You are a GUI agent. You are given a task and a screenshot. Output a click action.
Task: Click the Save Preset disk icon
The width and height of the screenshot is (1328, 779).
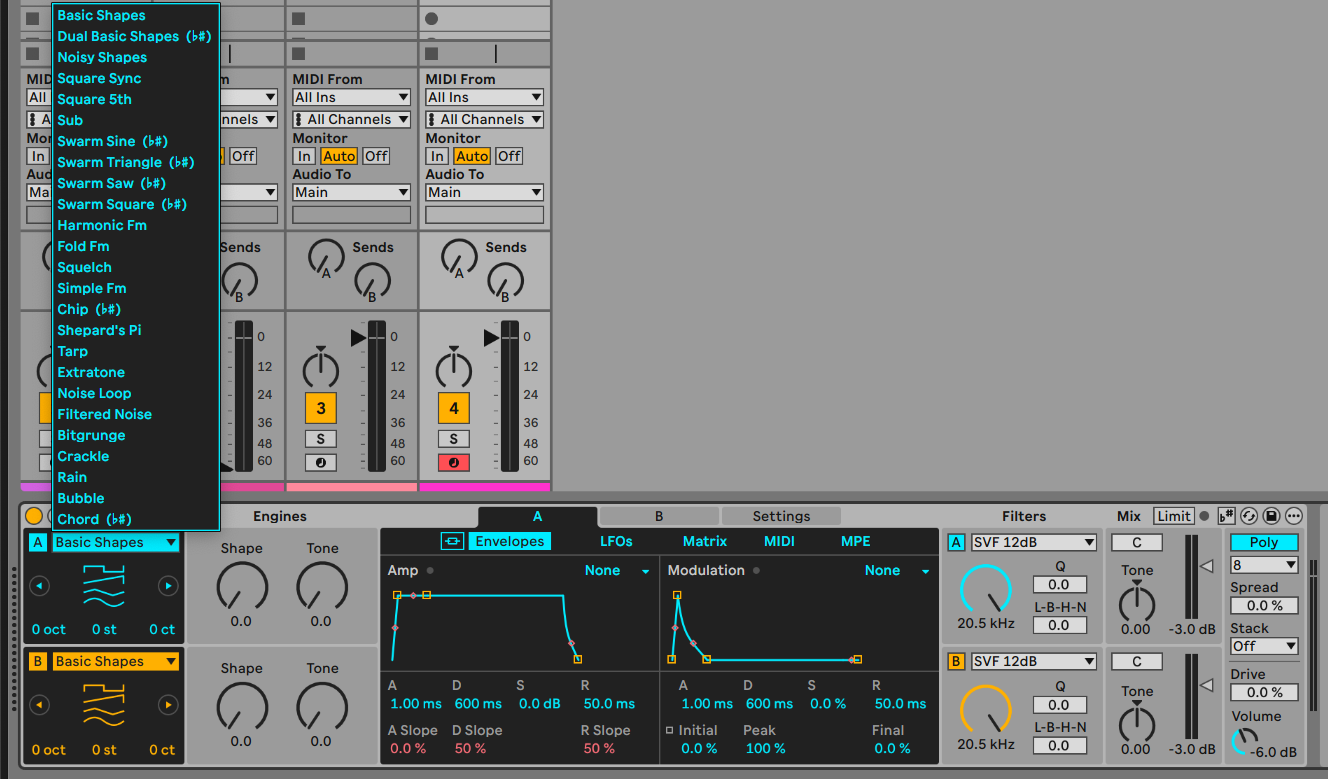click(x=1271, y=516)
